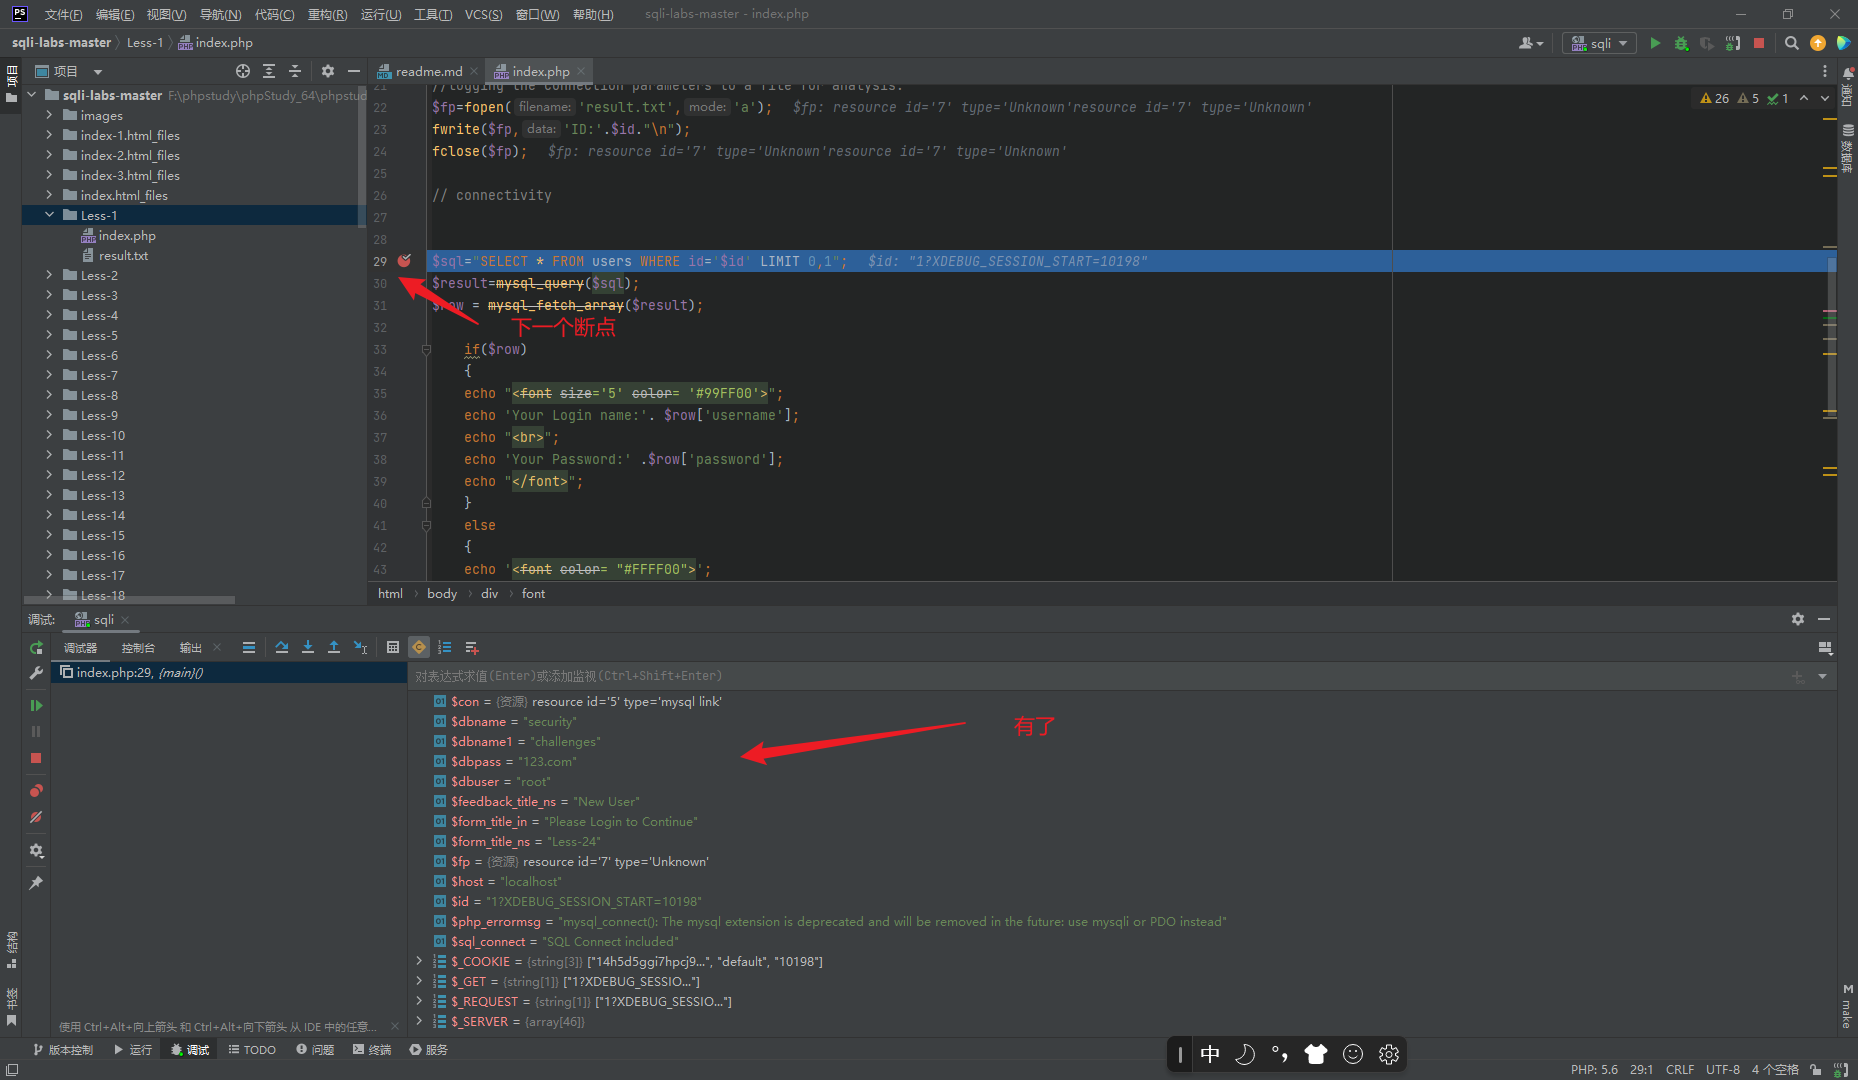Click the Step Over debug icon
The height and width of the screenshot is (1080, 1858).
pos(282,648)
